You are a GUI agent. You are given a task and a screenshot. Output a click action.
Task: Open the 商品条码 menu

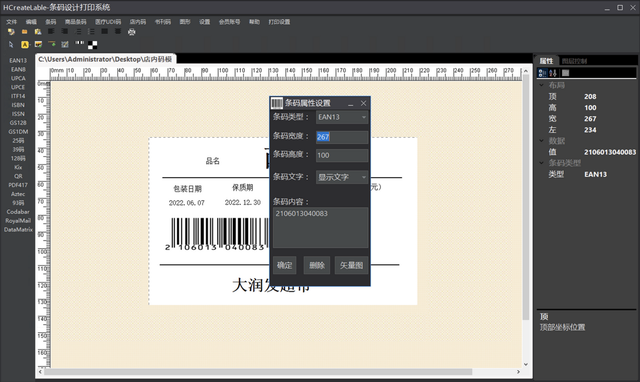click(x=76, y=22)
